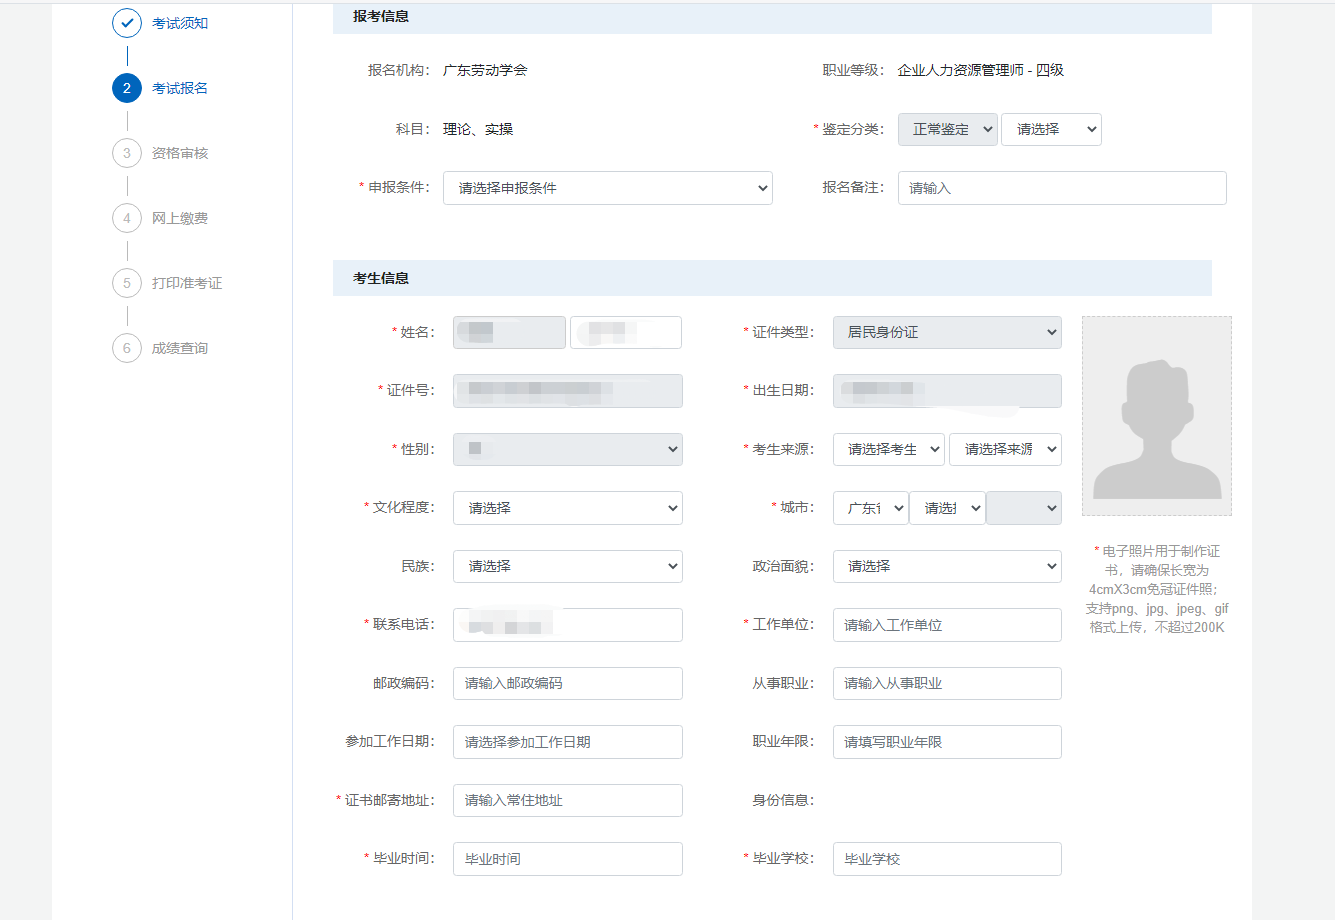
Task: Open the 居民身份证 certificate type dropdown
Action: coord(947,332)
